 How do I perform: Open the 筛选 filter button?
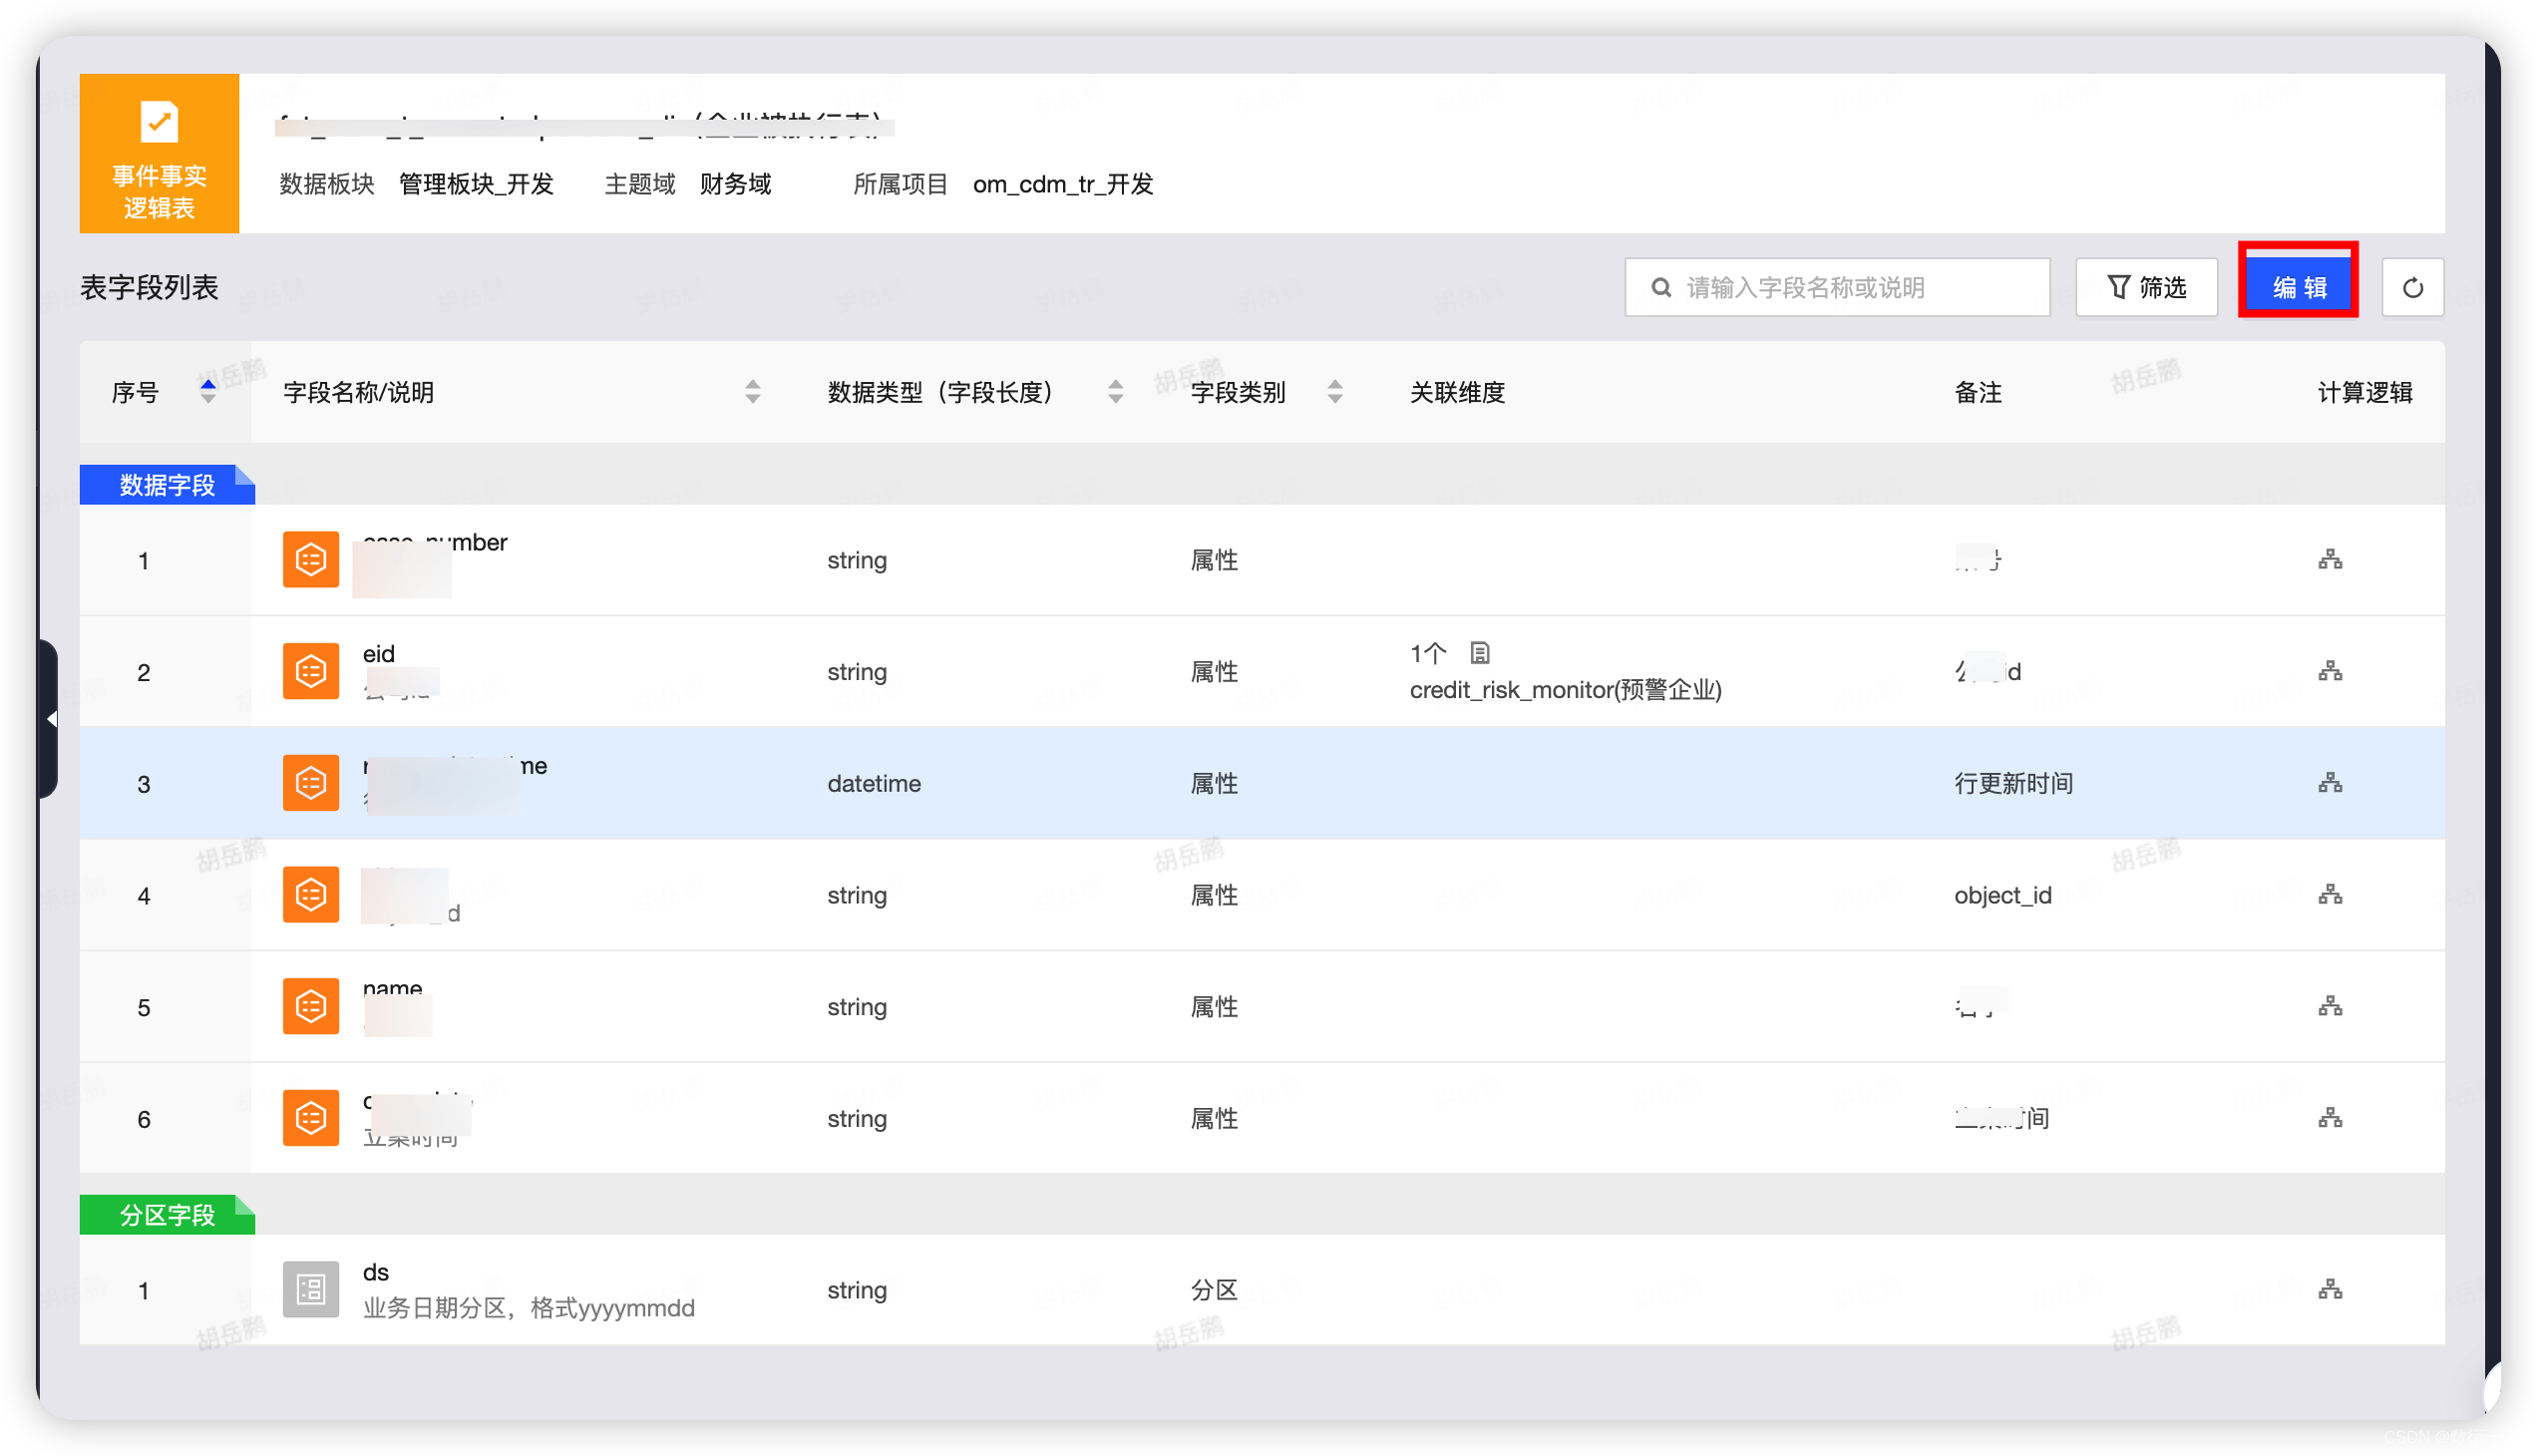tap(2145, 288)
